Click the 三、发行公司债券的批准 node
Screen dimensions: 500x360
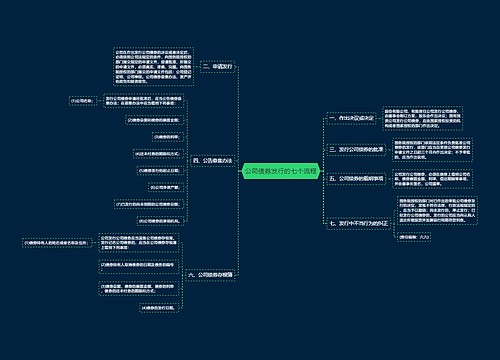pos(356,150)
